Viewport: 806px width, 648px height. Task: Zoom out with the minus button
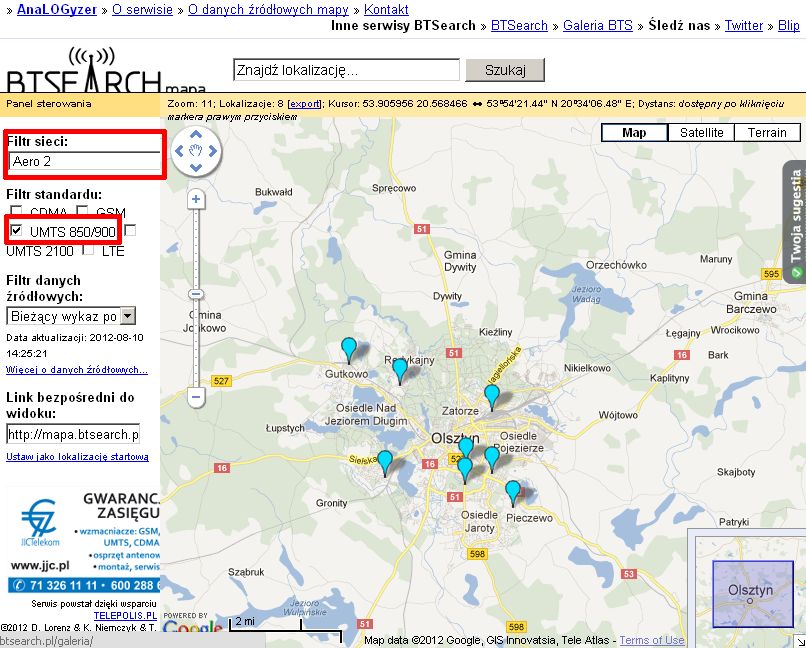tap(196, 397)
